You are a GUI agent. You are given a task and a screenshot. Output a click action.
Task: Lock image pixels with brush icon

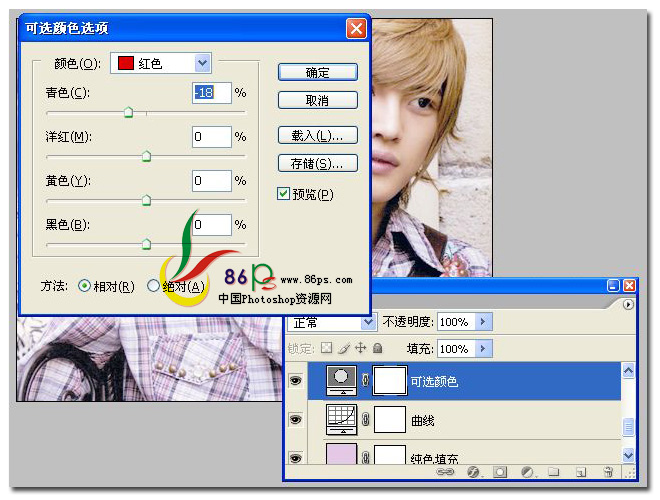click(x=344, y=348)
